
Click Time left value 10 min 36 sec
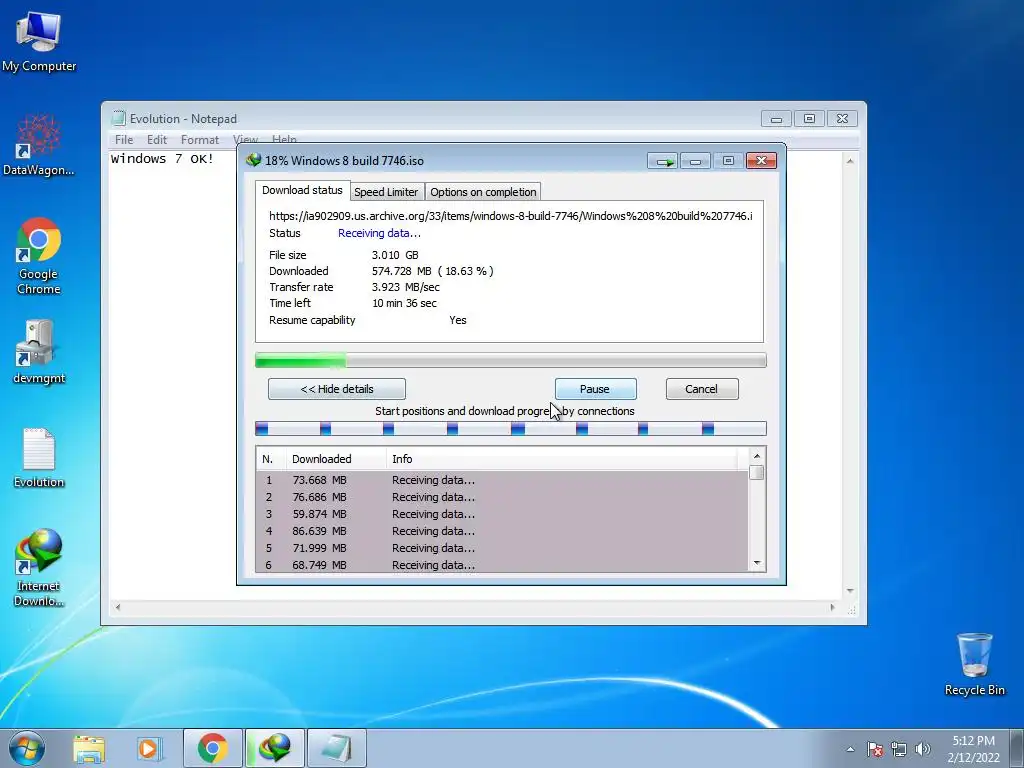(x=404, y=303)
